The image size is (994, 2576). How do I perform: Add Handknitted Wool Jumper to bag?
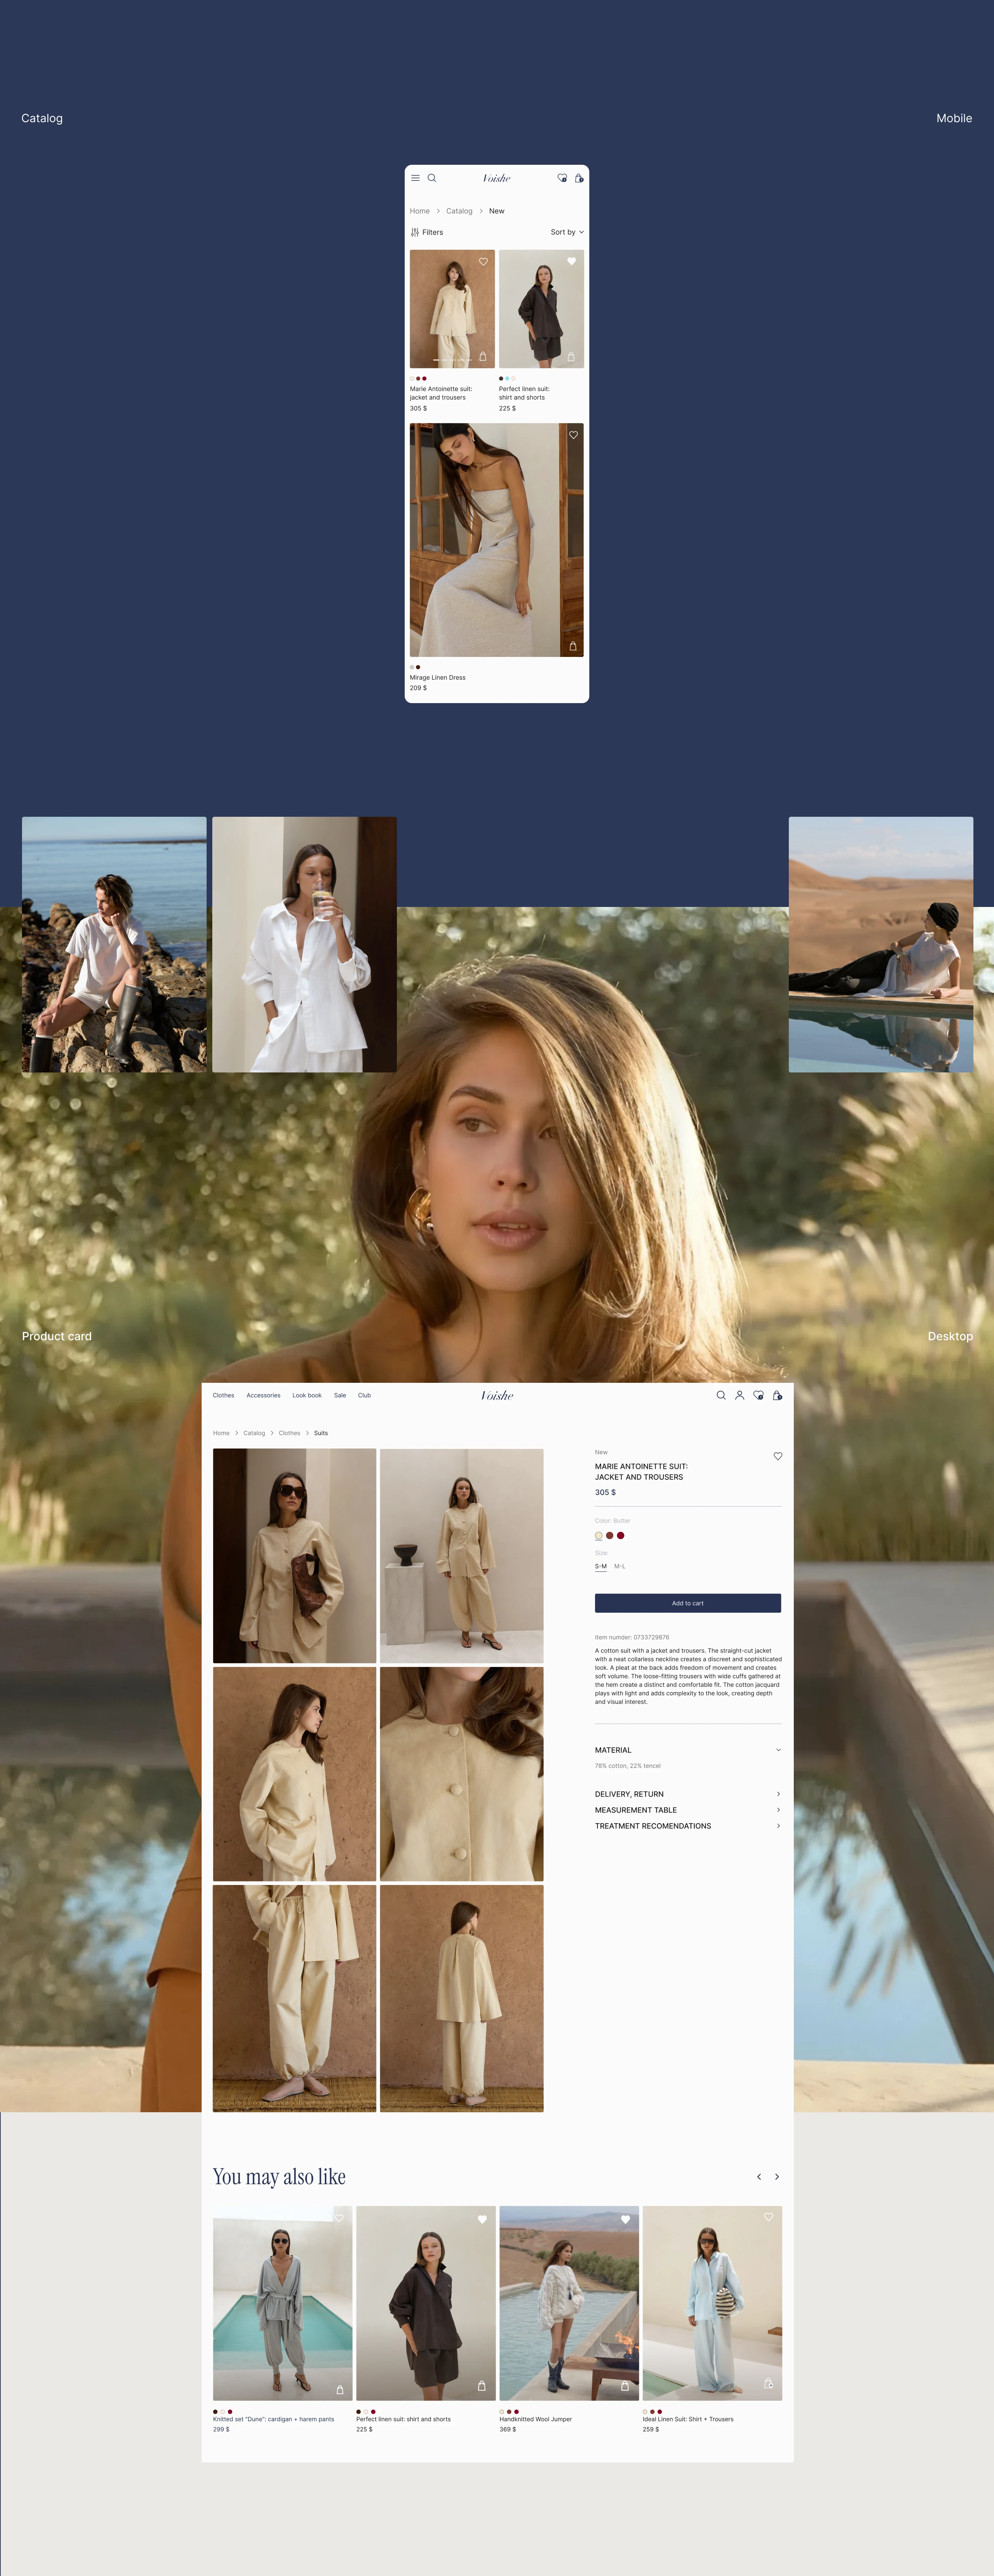coord(625,2386)
